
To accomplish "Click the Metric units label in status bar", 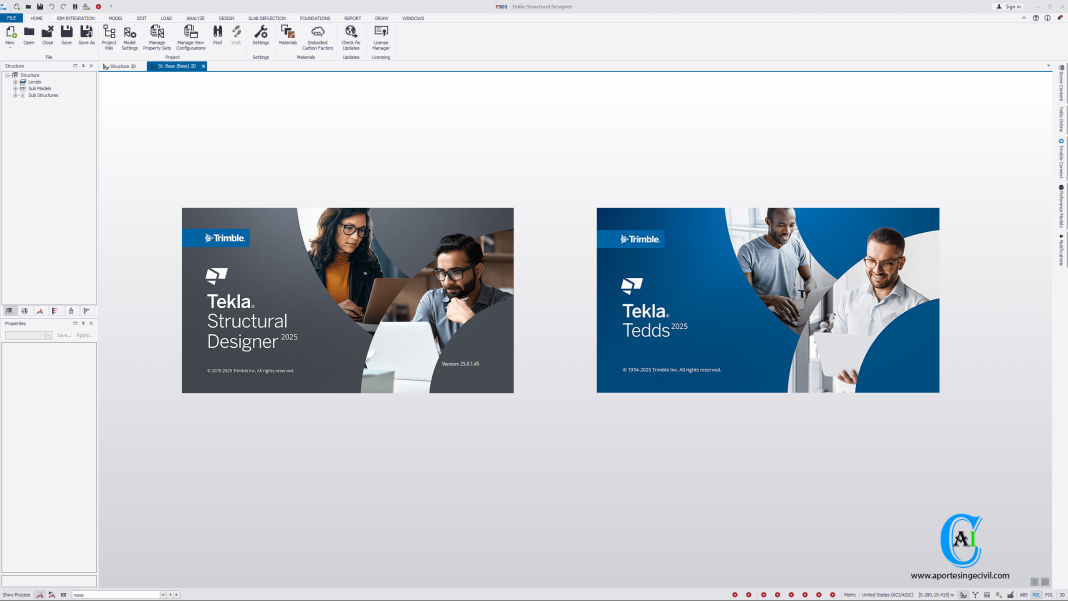I will (849, 594).
